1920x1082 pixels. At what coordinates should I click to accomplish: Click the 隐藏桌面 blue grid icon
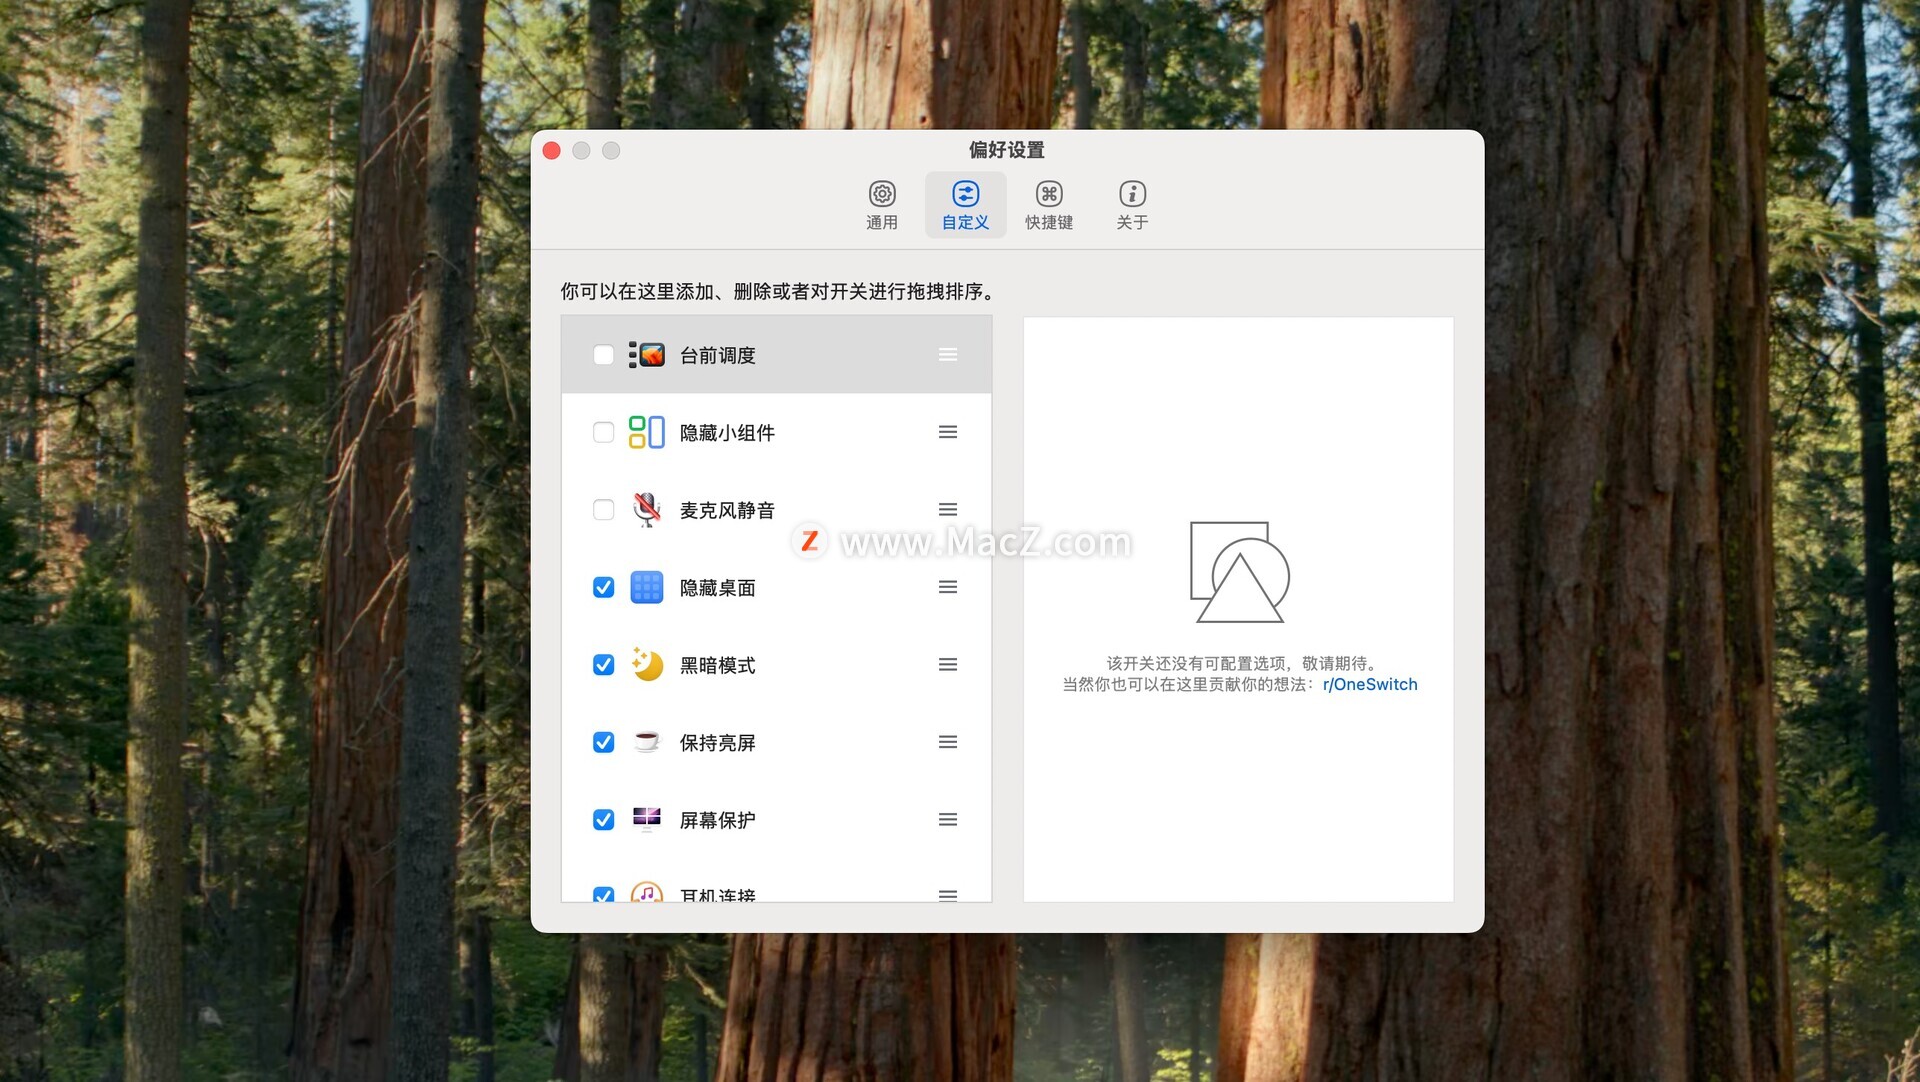click(647, 587)
